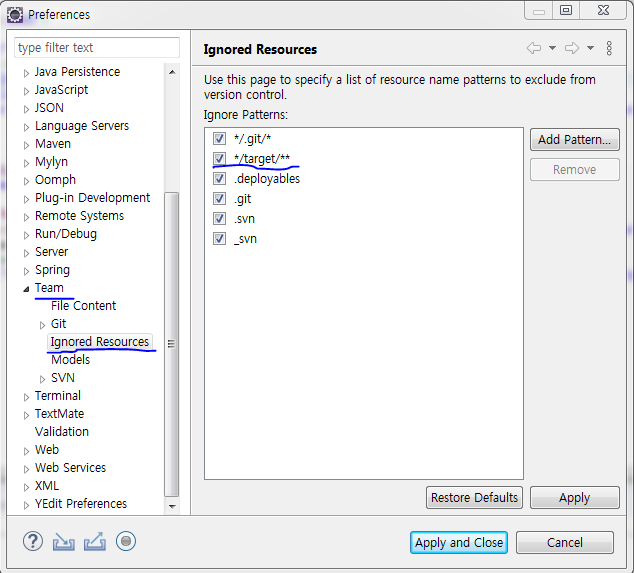The image size is (634, 573).
Task: Select Remote Systems in the tree
Action: 79,216
